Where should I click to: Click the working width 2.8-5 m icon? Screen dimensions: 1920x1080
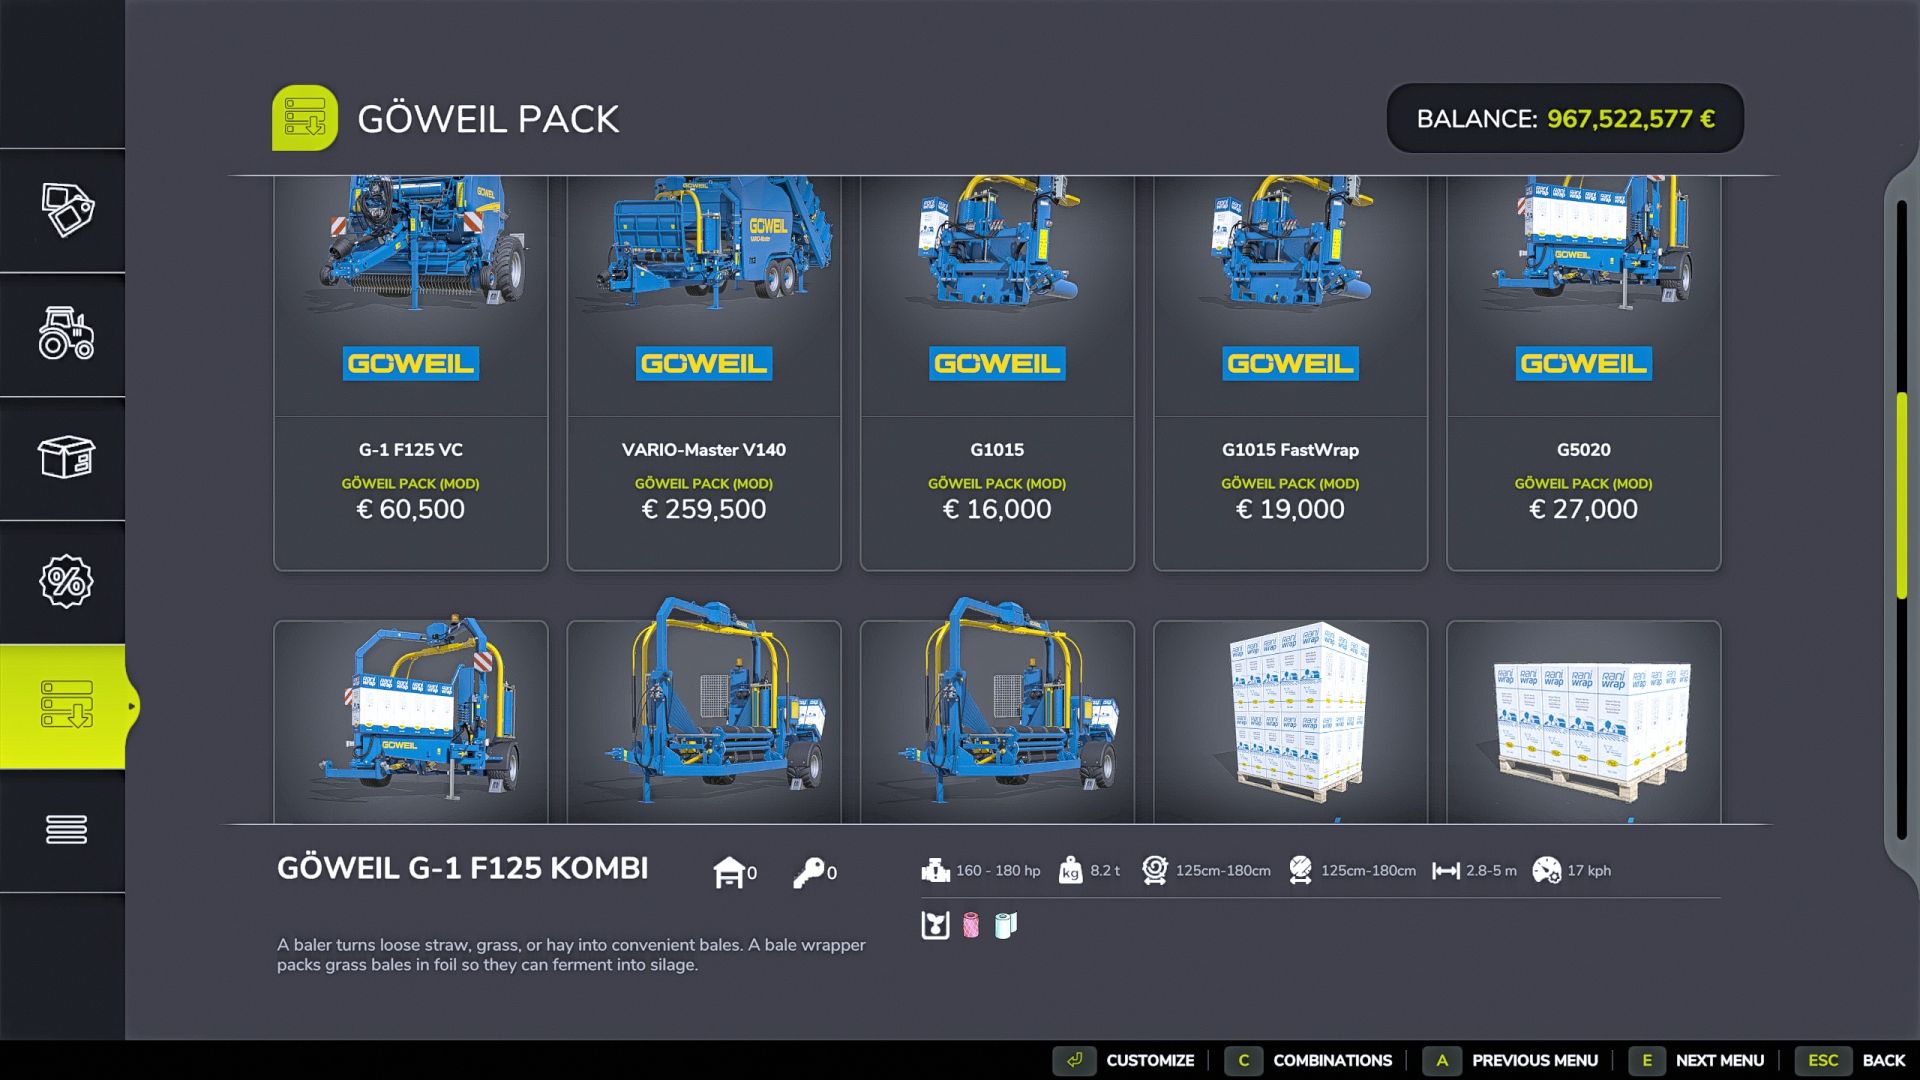click(1446, 871)
